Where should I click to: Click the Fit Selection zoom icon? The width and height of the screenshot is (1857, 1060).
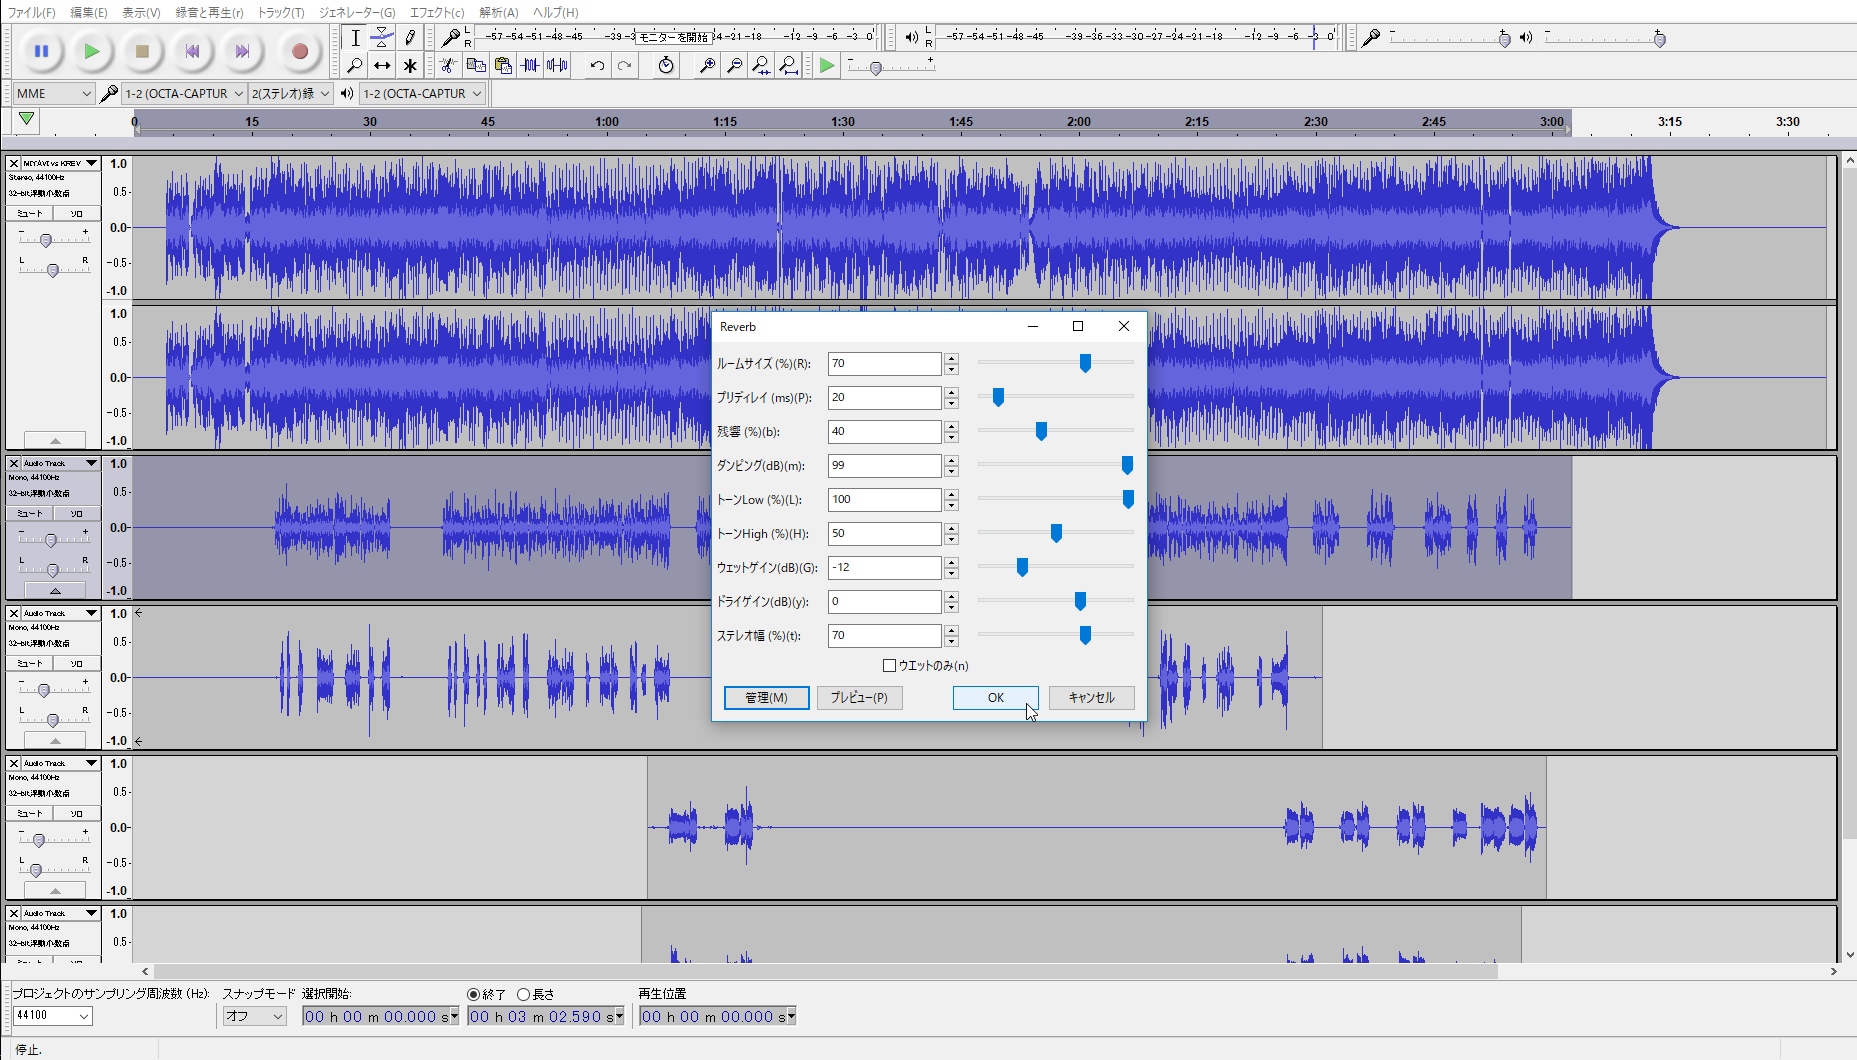(761, 66)
